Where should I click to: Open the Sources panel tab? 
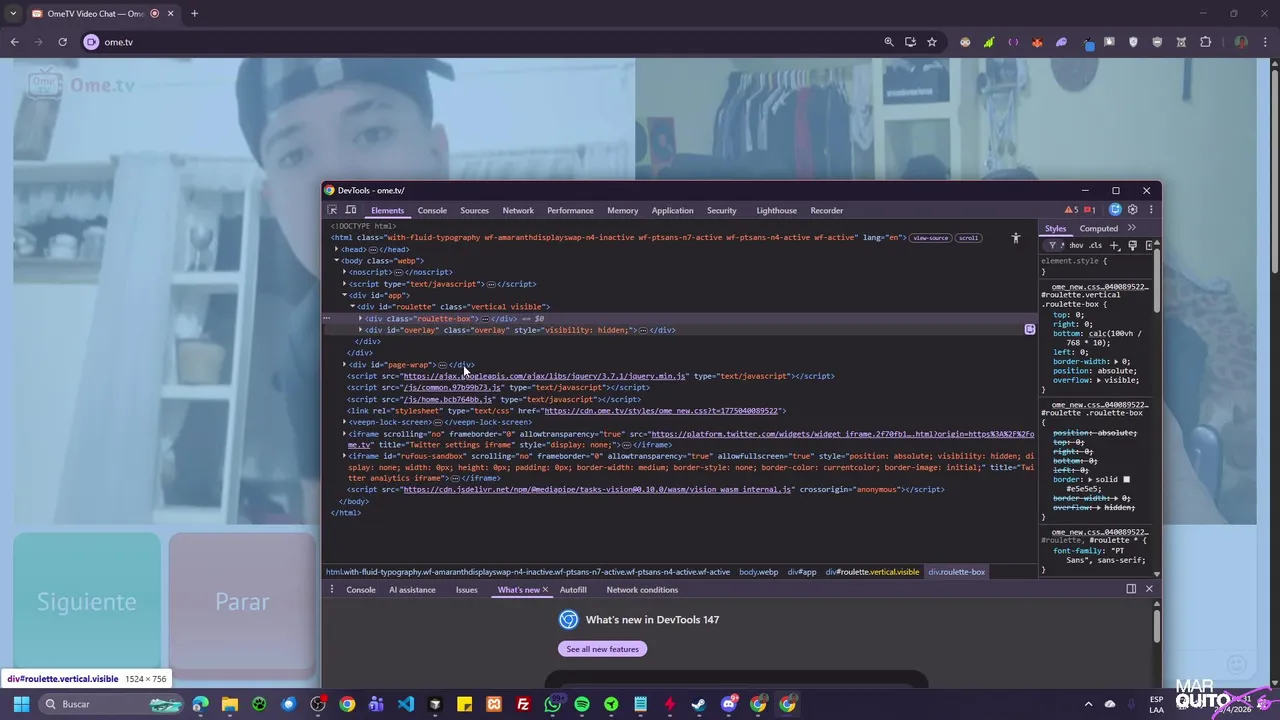pyautogui.click(x=474, y=210)
